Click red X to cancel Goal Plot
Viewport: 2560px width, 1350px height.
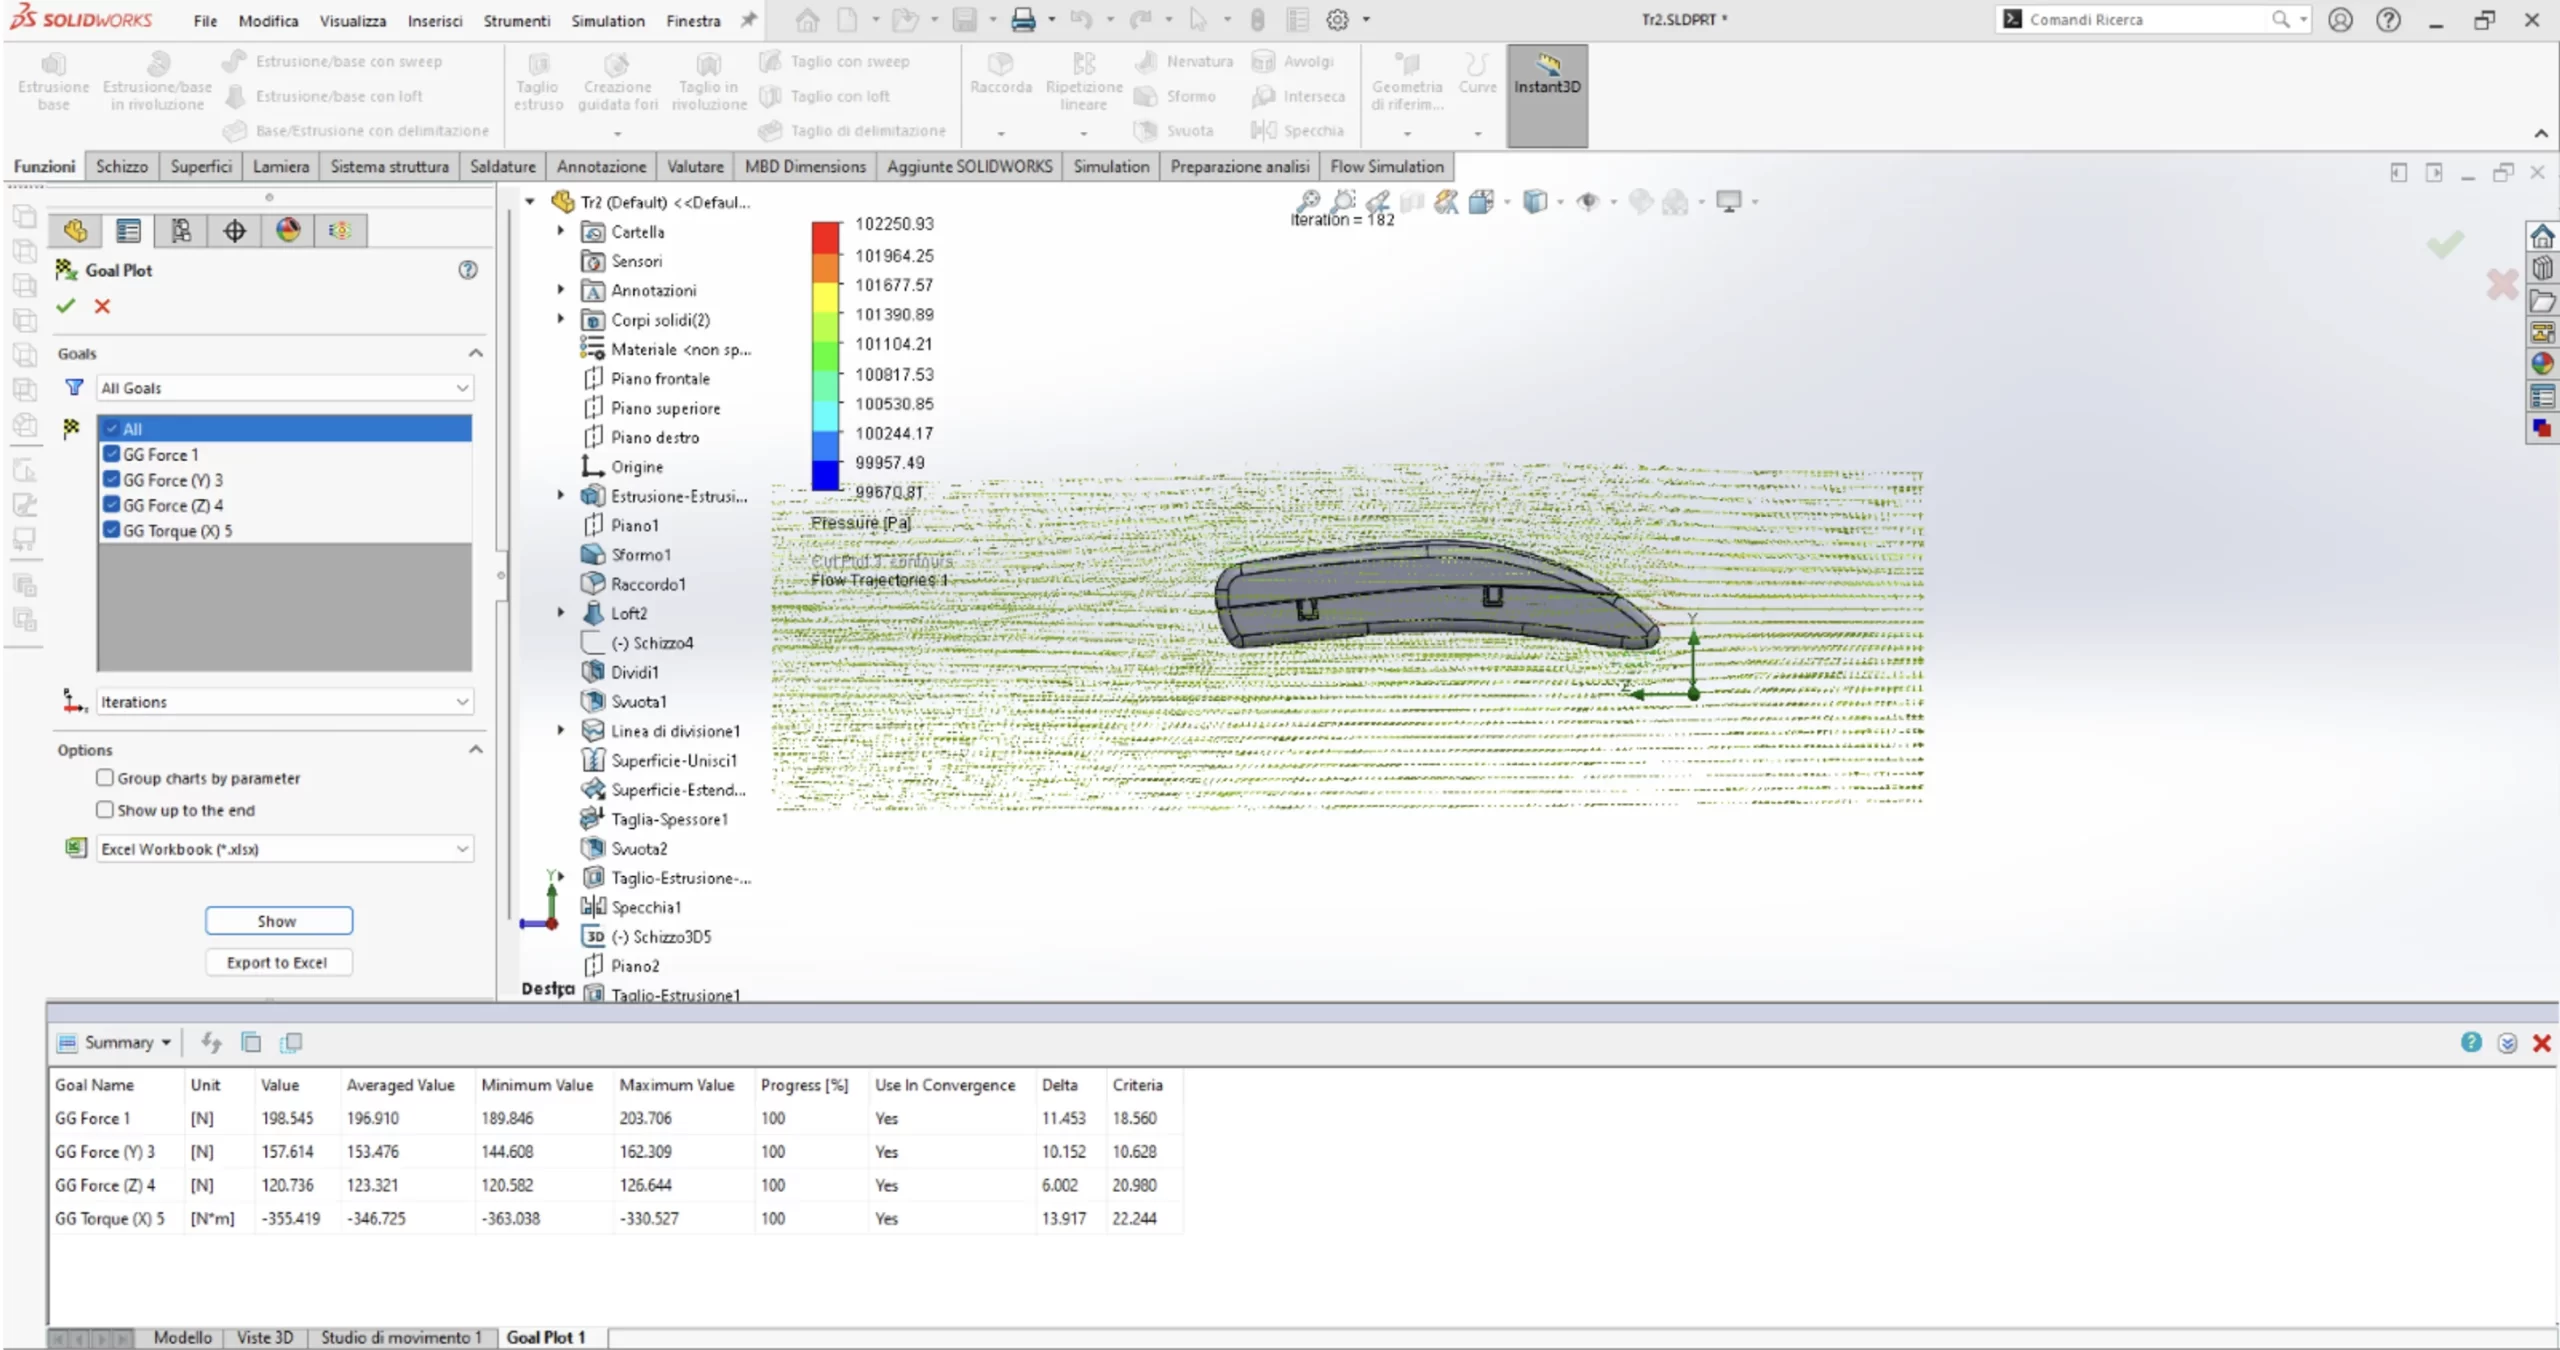coord(102,306)
